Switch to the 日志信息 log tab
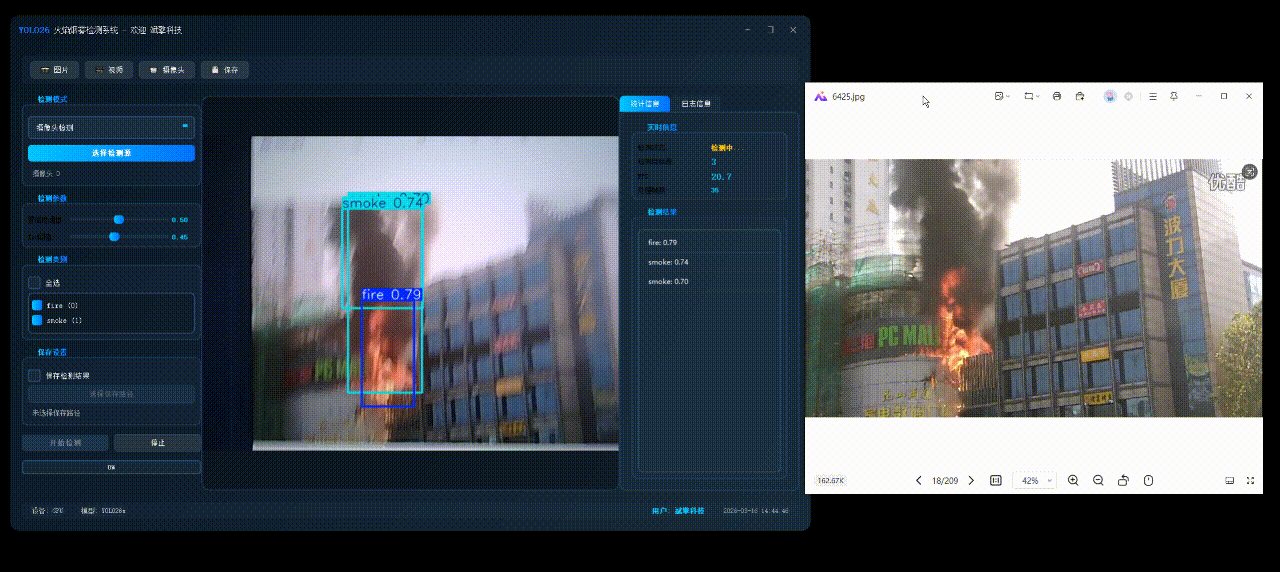1280x572 pixels. pos(696,103)
